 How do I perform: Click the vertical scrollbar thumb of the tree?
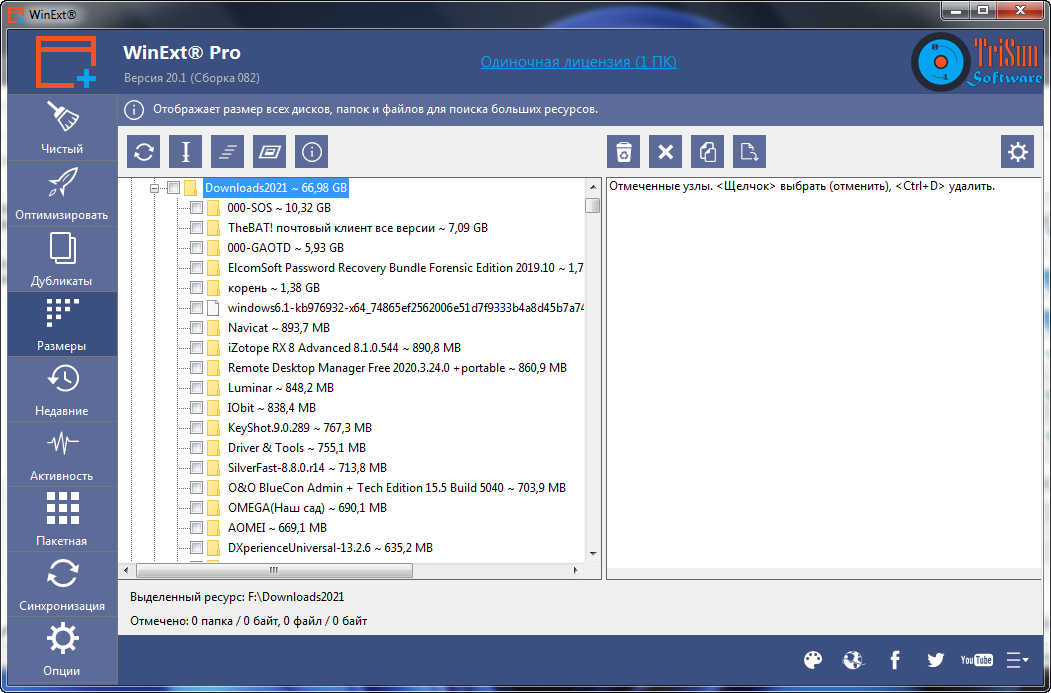(x=593, y=205)
